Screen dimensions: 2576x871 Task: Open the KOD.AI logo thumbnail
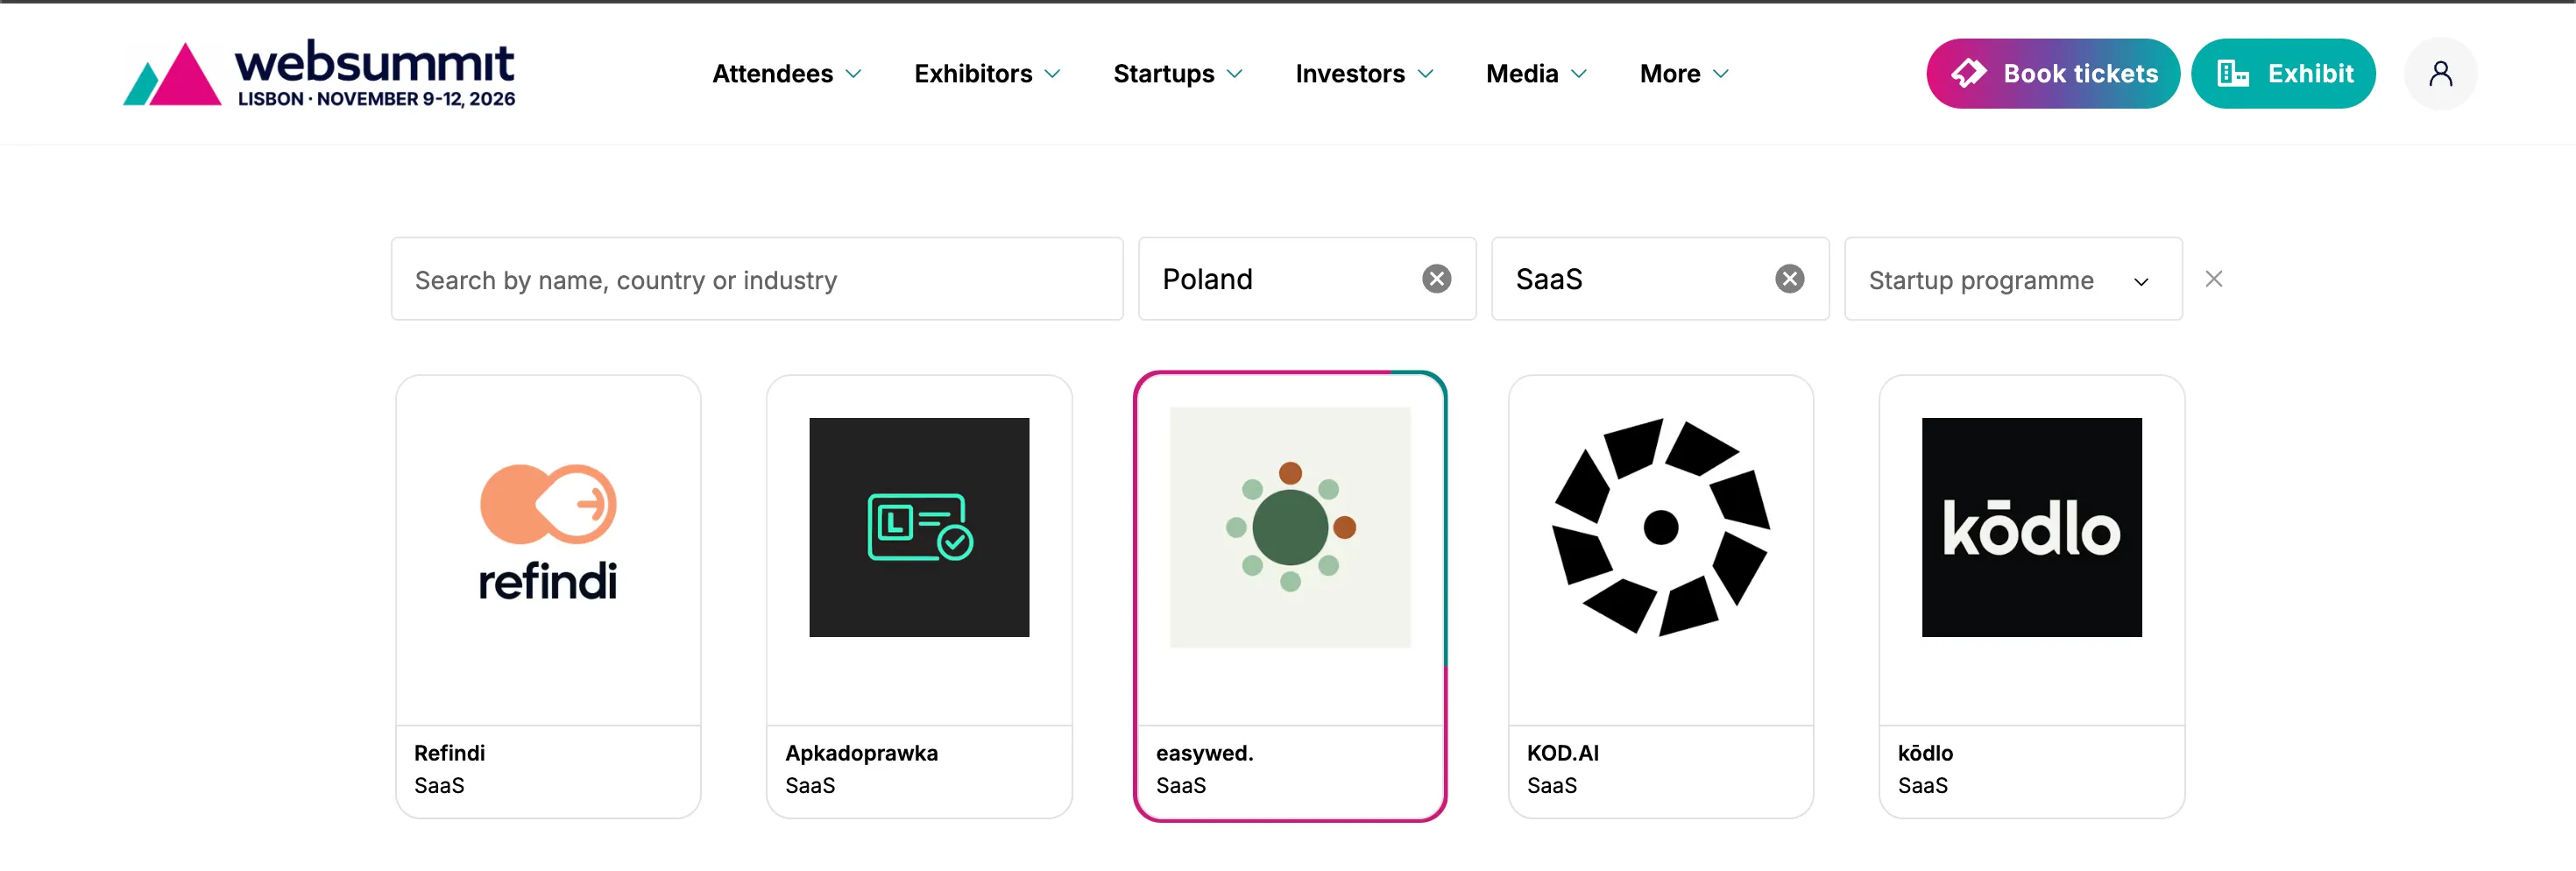[x=1660, y=527]
